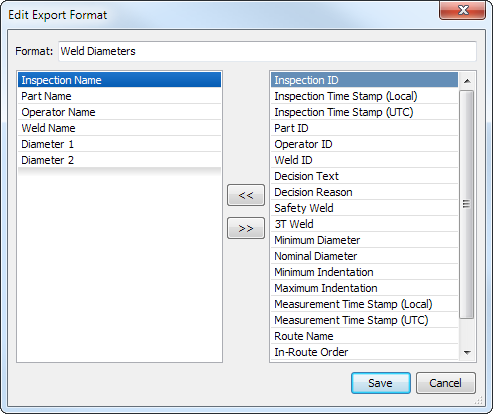Close the Edit Export Format dialog
493x414 pixels.
click(x=463, y=10)
